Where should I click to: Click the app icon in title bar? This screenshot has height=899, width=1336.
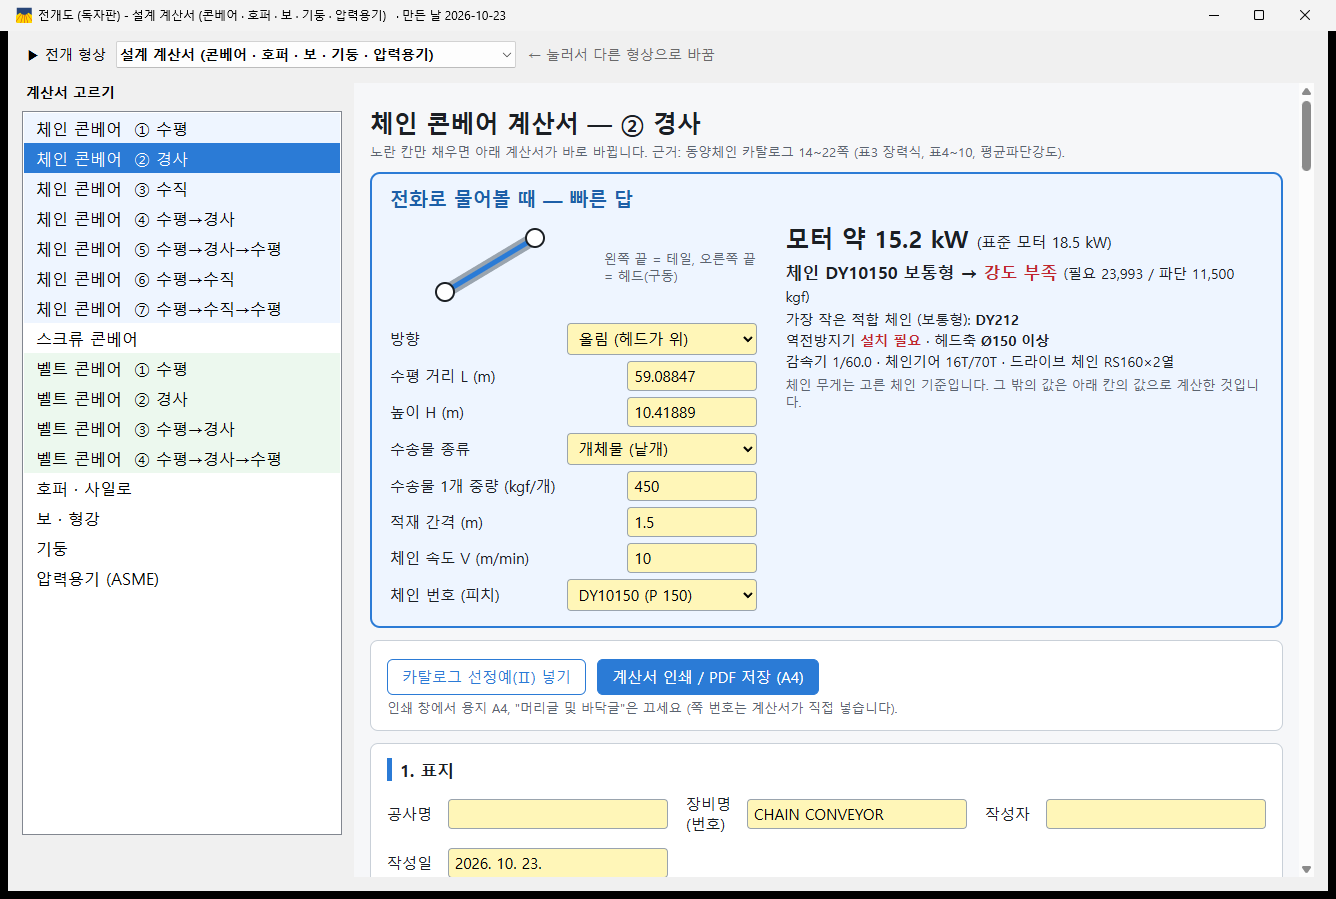click(x=24, y=15)
